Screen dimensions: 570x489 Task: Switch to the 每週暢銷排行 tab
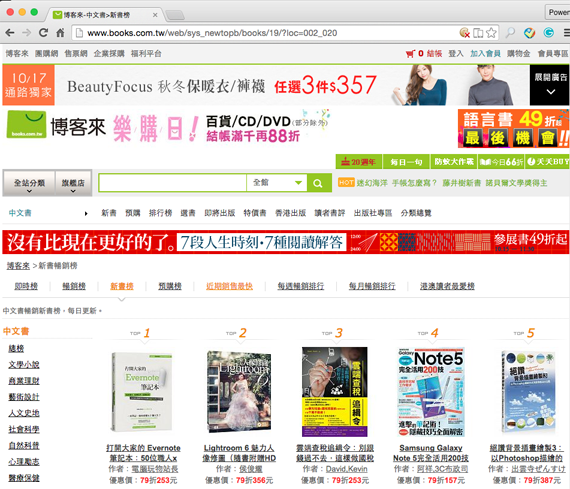301,286
